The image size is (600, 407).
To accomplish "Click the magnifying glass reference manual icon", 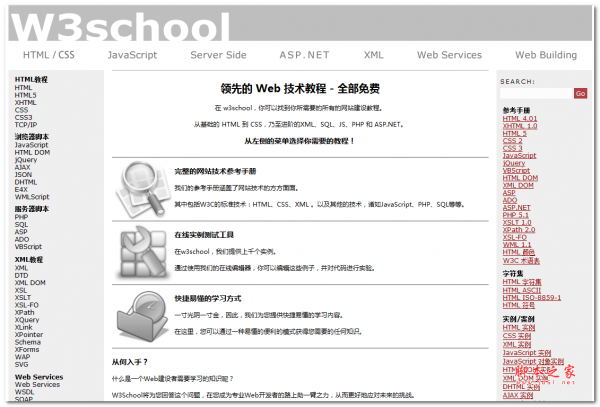I will (143, 189).
